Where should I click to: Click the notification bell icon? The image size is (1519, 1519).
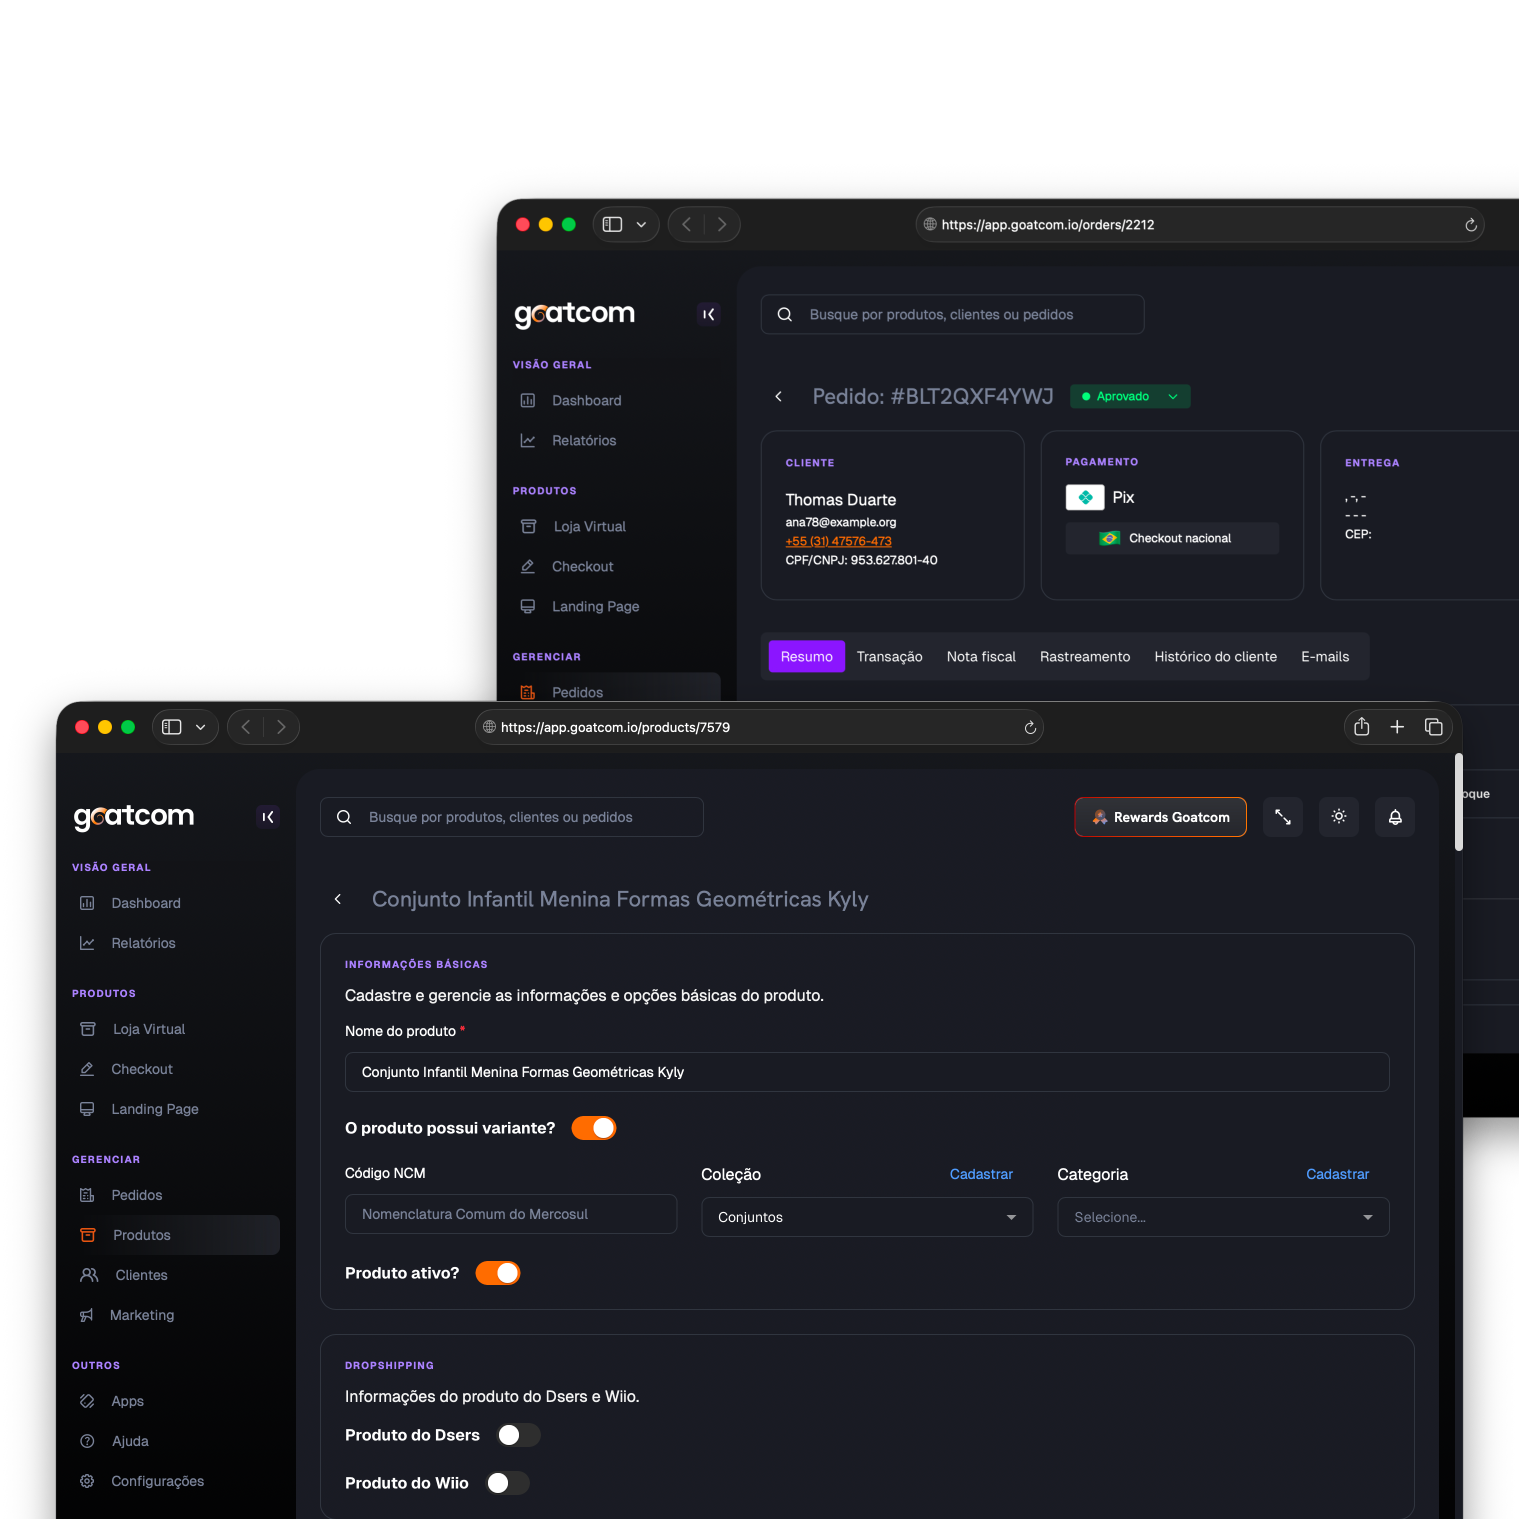[1394, 817]
